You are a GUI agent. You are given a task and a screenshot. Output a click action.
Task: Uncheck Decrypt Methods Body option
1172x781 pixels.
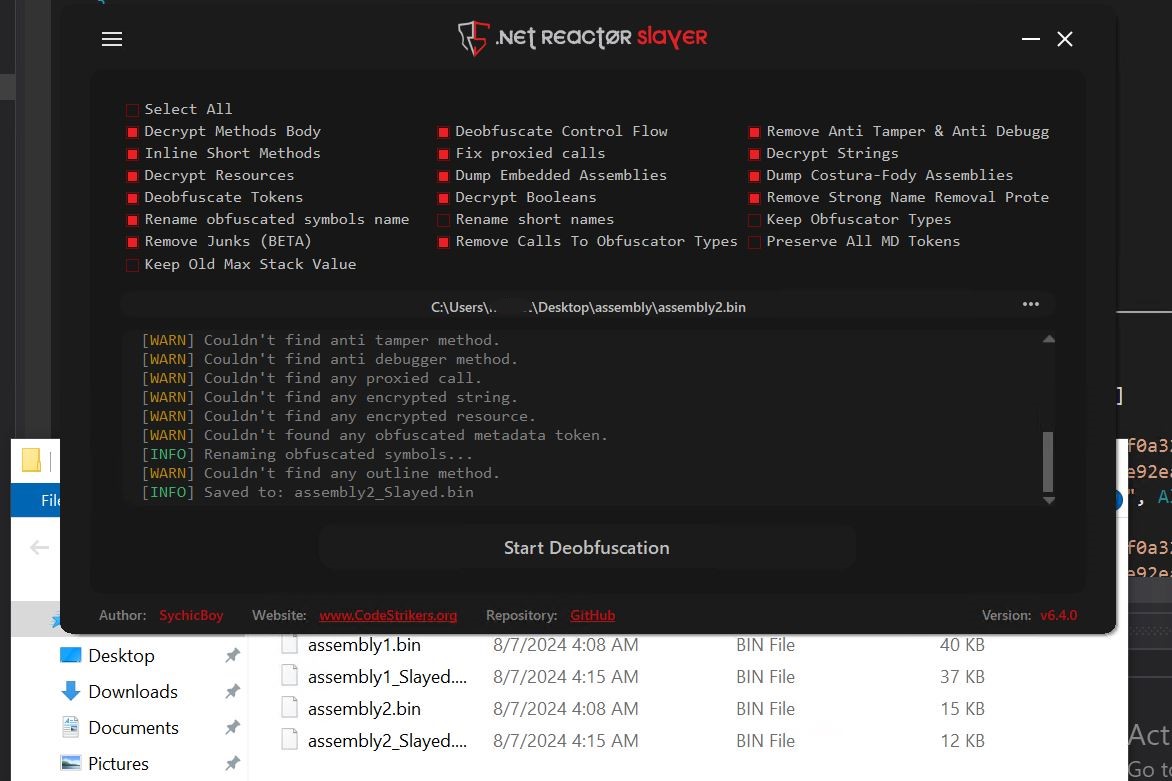132,132
